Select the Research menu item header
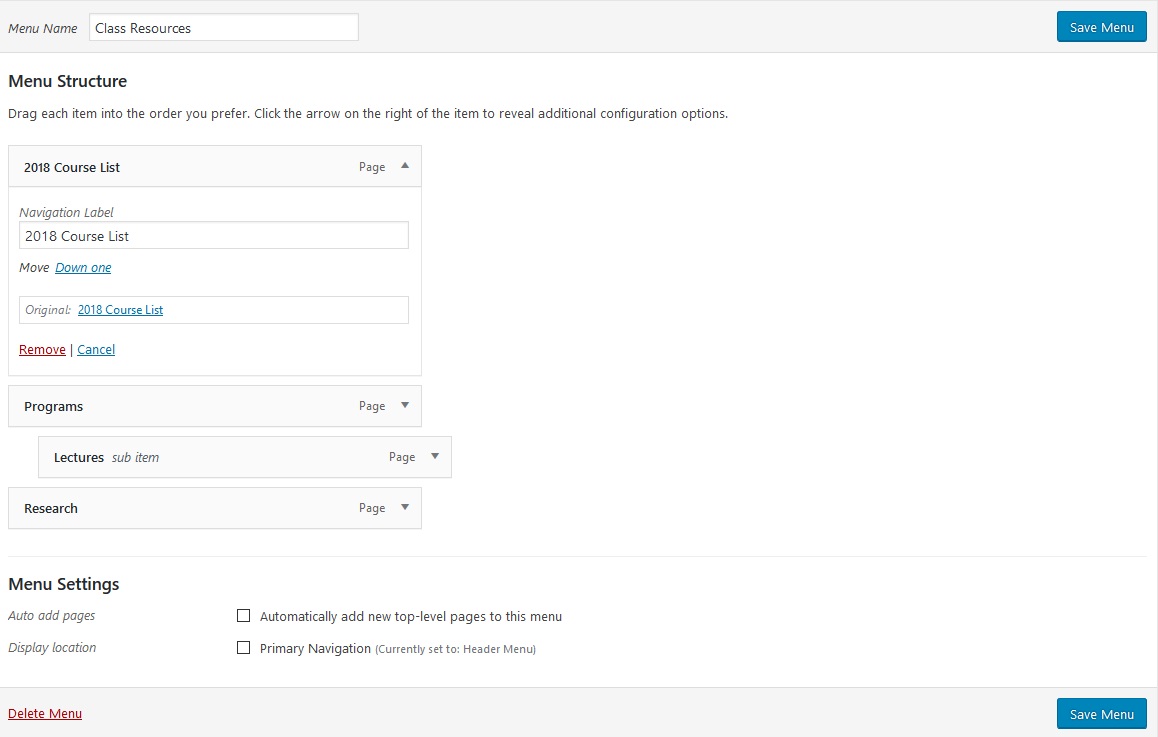The image size is (1158, 737). pos(150,508)
